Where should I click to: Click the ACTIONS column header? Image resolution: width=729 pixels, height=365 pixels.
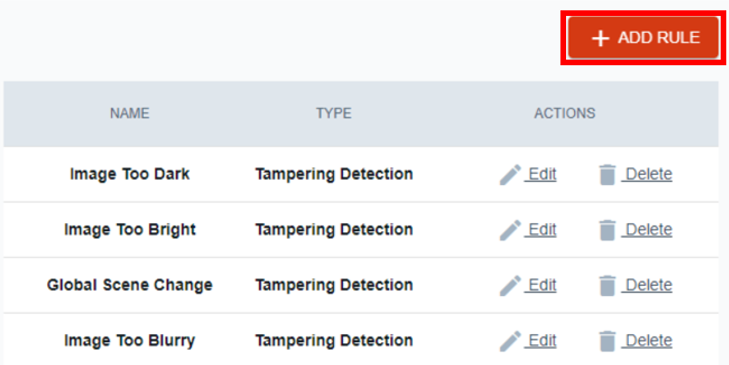point(564,113)
